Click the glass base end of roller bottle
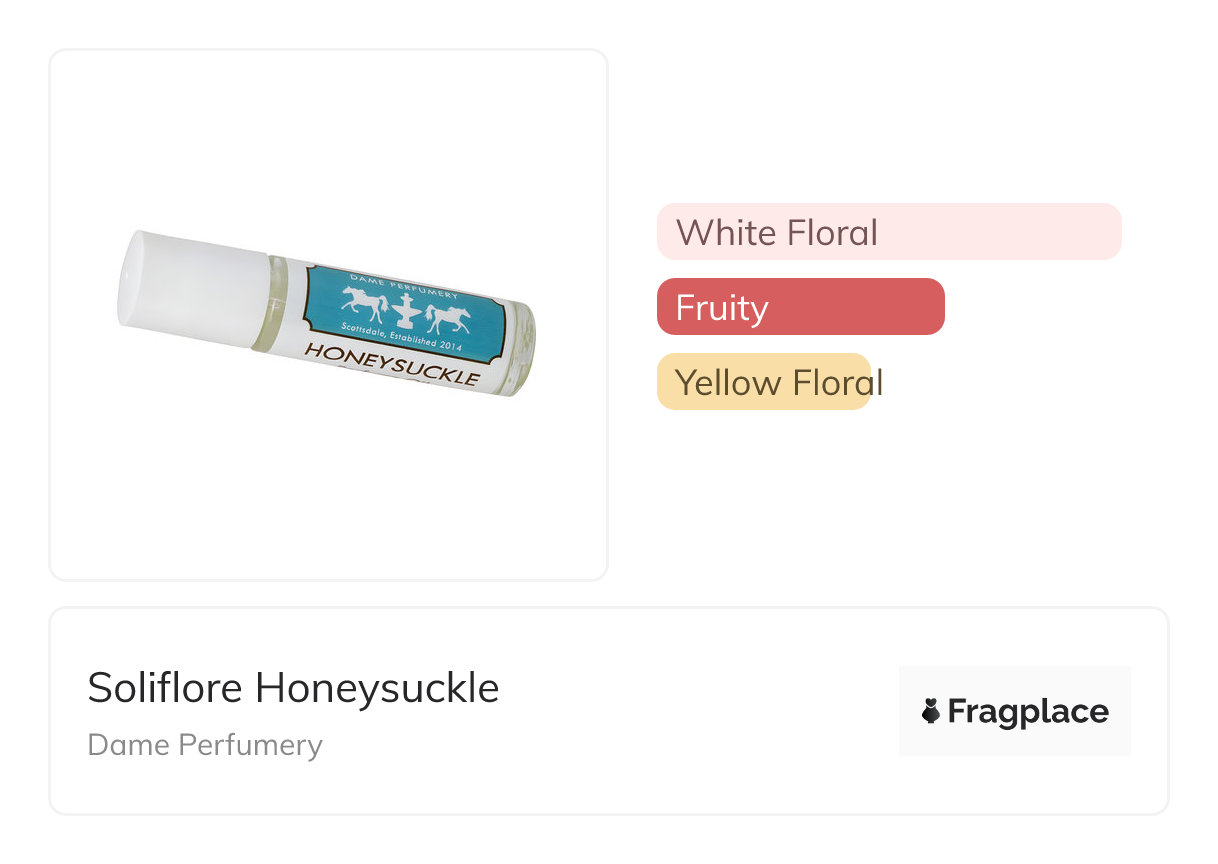The image size is (1218, 864). tap(524, 350)
